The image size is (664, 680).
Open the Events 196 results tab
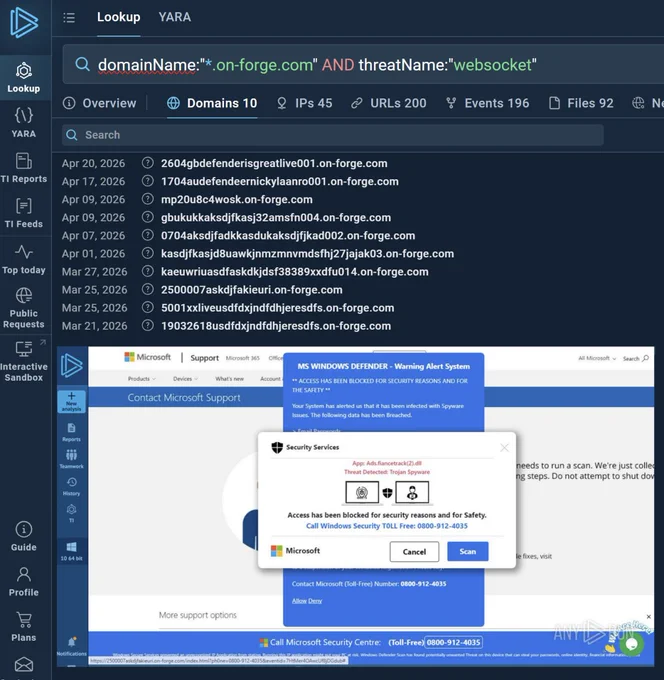click(487, 103)
